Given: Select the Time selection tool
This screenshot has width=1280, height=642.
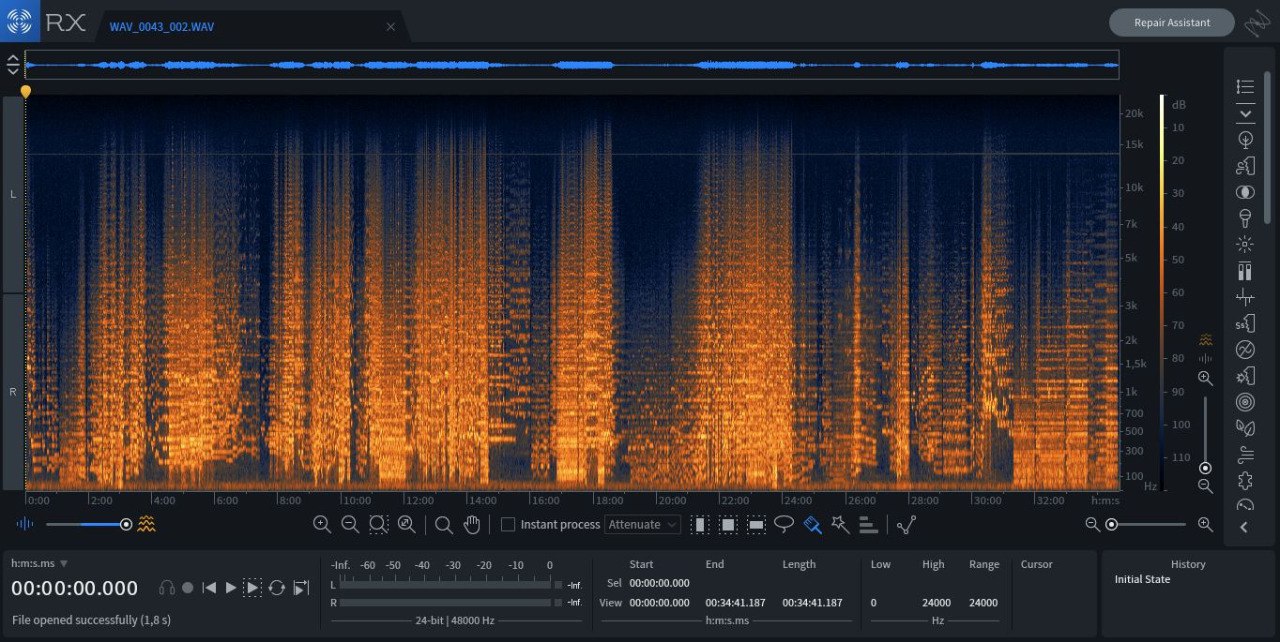Looking at the screenshot, I should tap(700, 524).
